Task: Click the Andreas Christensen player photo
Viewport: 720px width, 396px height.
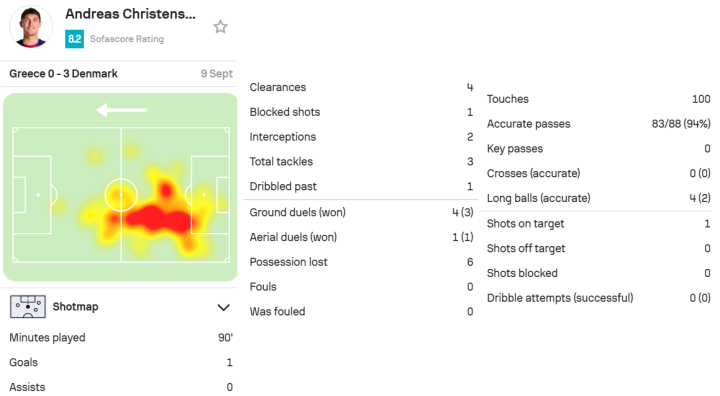Action: pos(31,27)
